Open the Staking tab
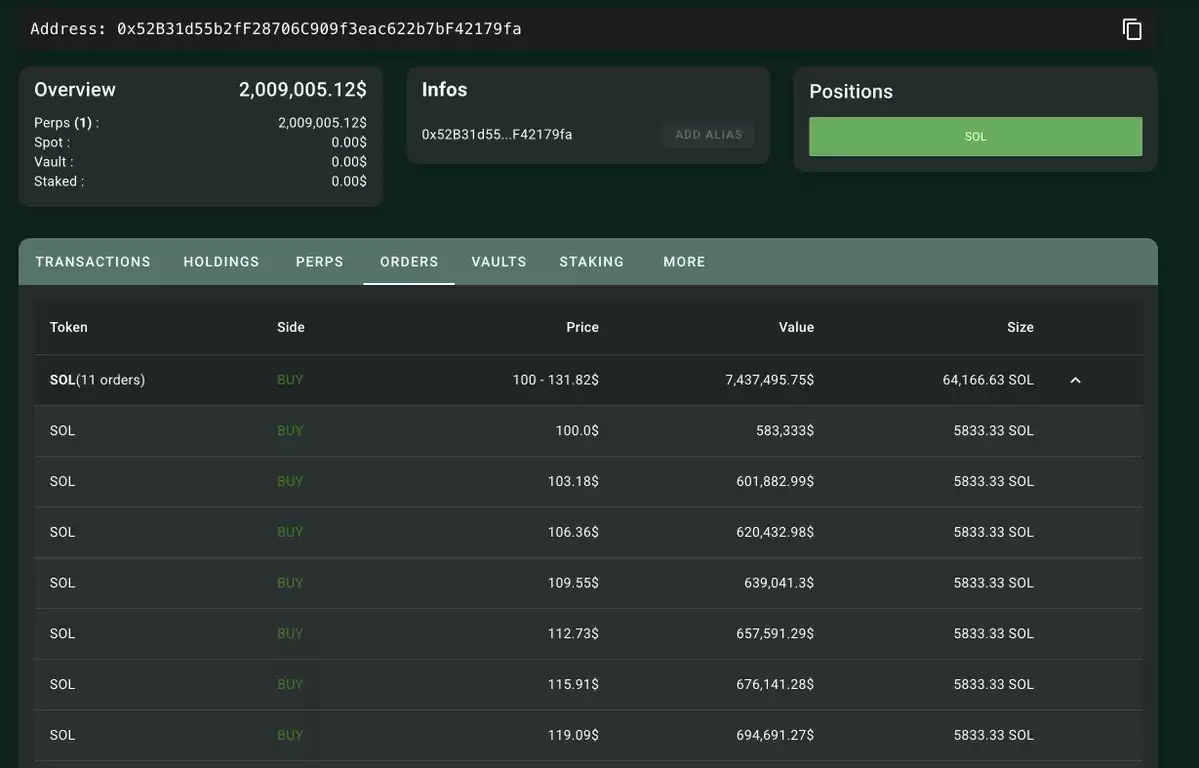Image resolution: width=1199 pixels, height=768 pixels. click(591, 262)
